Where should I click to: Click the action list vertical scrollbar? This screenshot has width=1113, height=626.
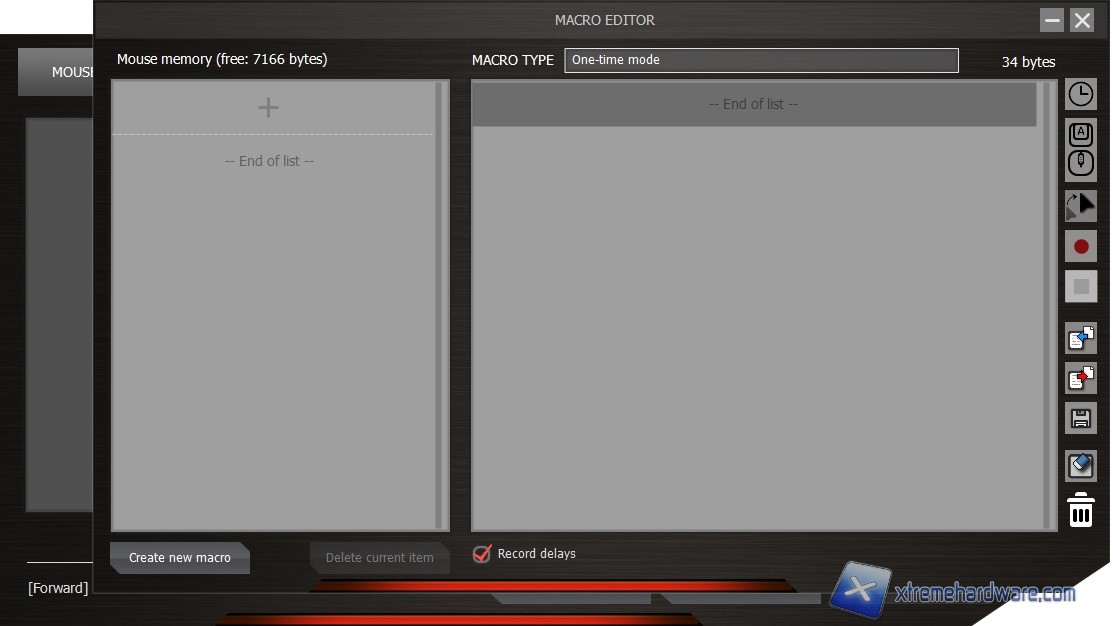(x=1047, y=305)
